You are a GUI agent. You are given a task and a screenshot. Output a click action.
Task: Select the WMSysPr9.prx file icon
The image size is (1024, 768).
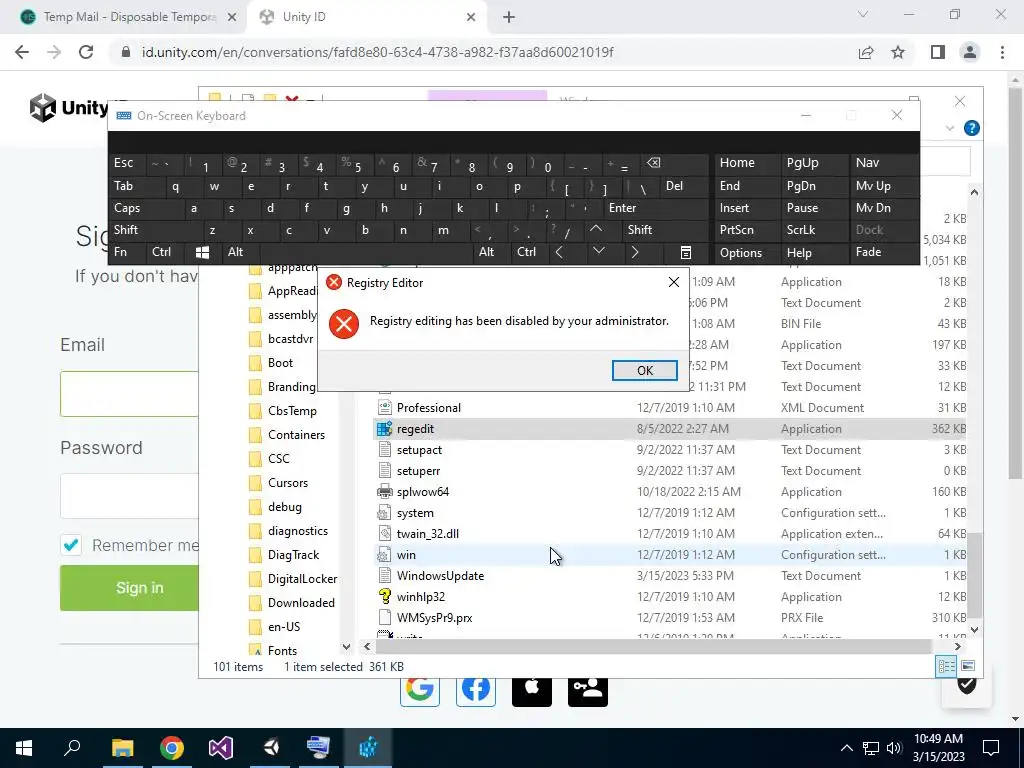(x=385, y=617)
